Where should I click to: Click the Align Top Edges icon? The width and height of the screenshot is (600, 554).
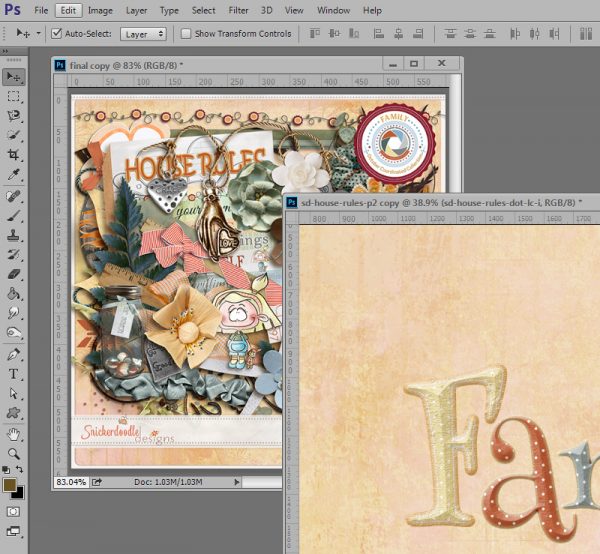315,34
